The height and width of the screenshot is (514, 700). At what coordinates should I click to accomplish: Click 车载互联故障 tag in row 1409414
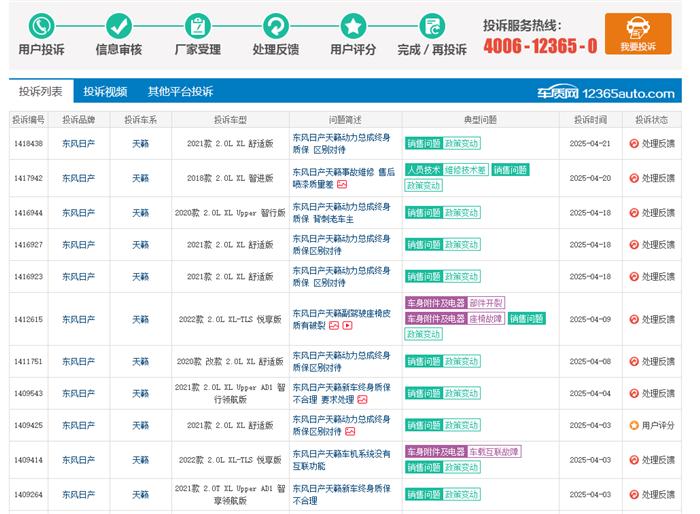pos(494,451)
